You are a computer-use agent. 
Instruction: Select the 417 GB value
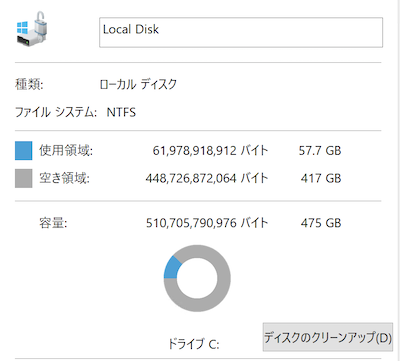(x=321, y=178)
